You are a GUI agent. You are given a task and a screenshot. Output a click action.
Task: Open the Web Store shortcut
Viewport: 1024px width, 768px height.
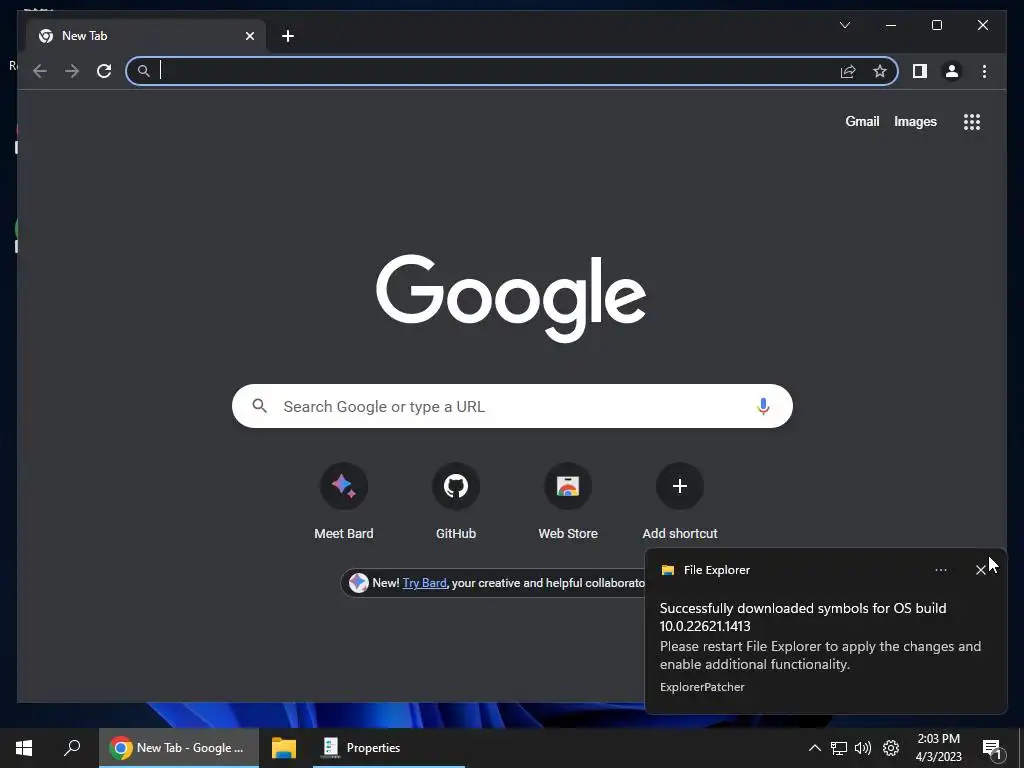tap(568, 501)
